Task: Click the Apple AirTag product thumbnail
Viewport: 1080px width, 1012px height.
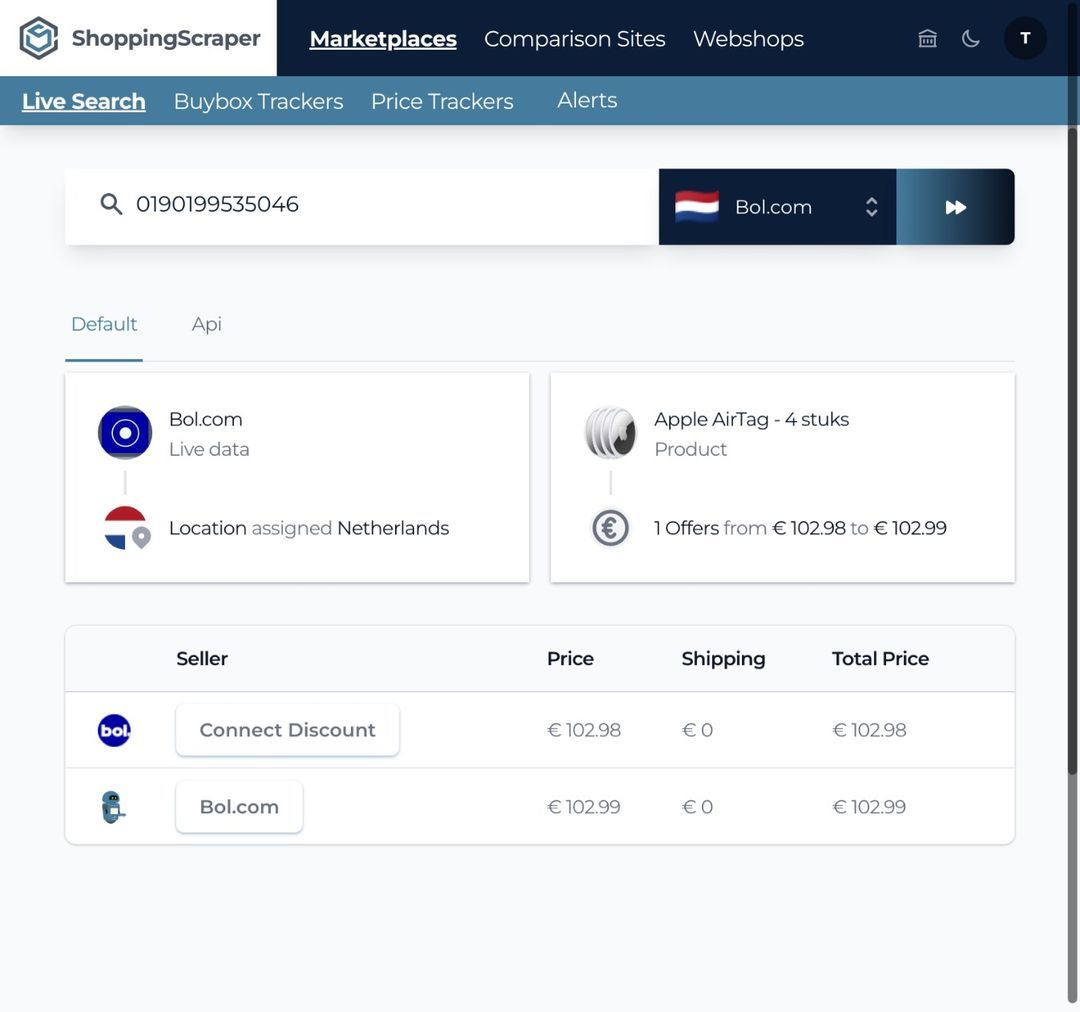Action: pyautogui.click(x=610, y=433)
